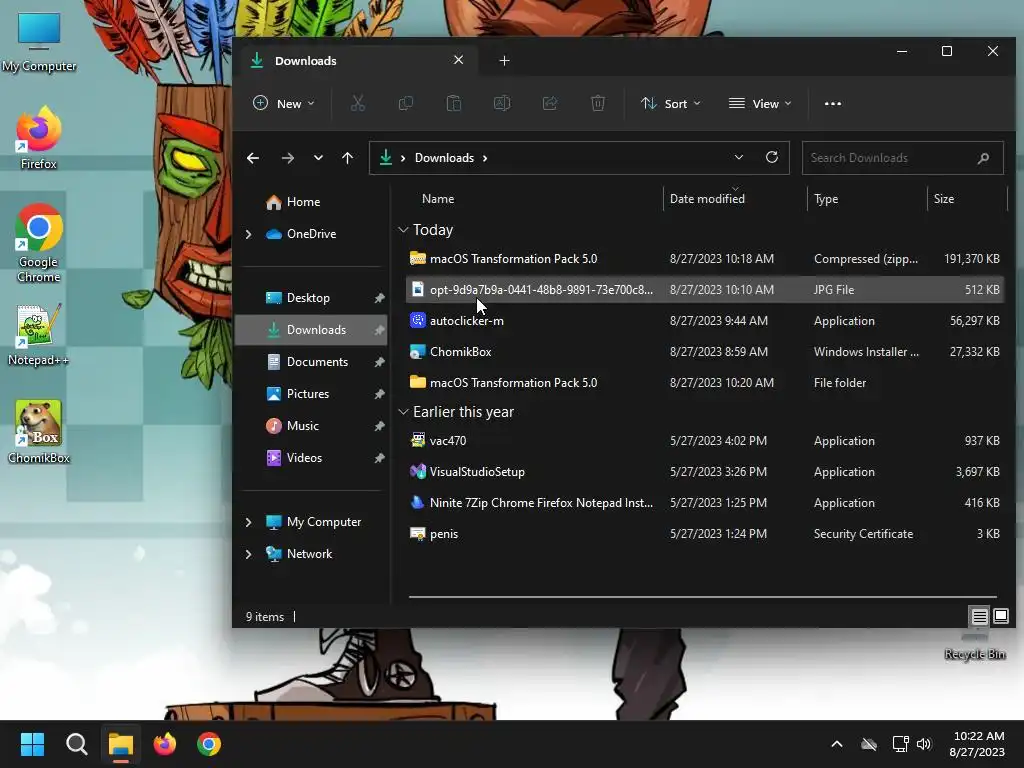Switch to details view layout icon
The image size is (1024, 768).
pos(979,616)
